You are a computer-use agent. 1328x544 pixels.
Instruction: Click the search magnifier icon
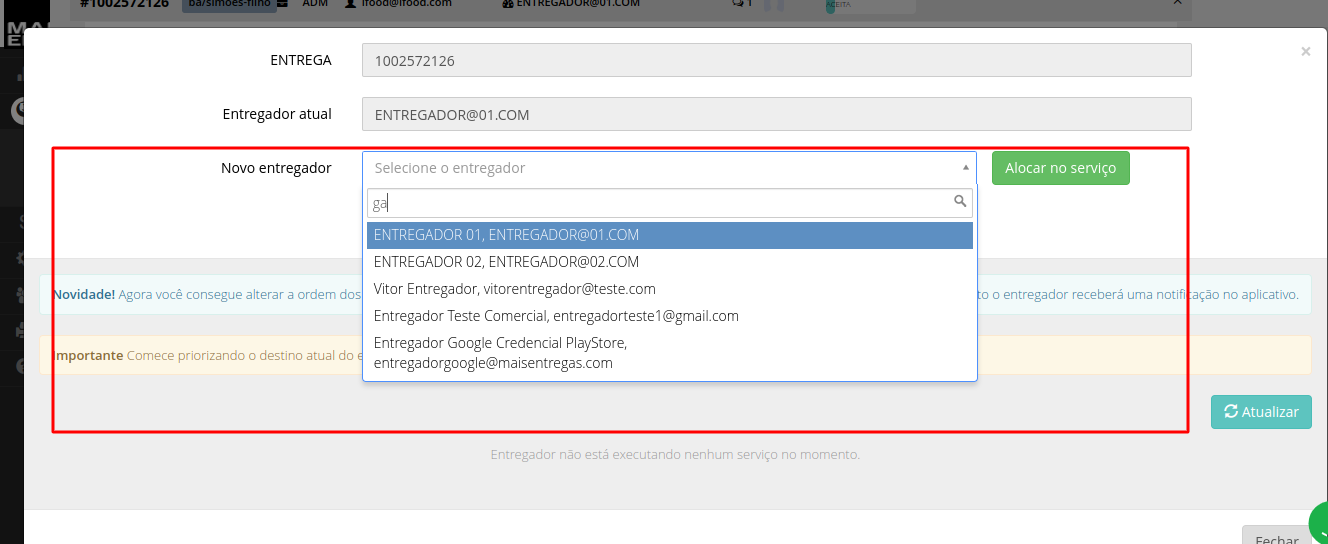coord(960,202)
